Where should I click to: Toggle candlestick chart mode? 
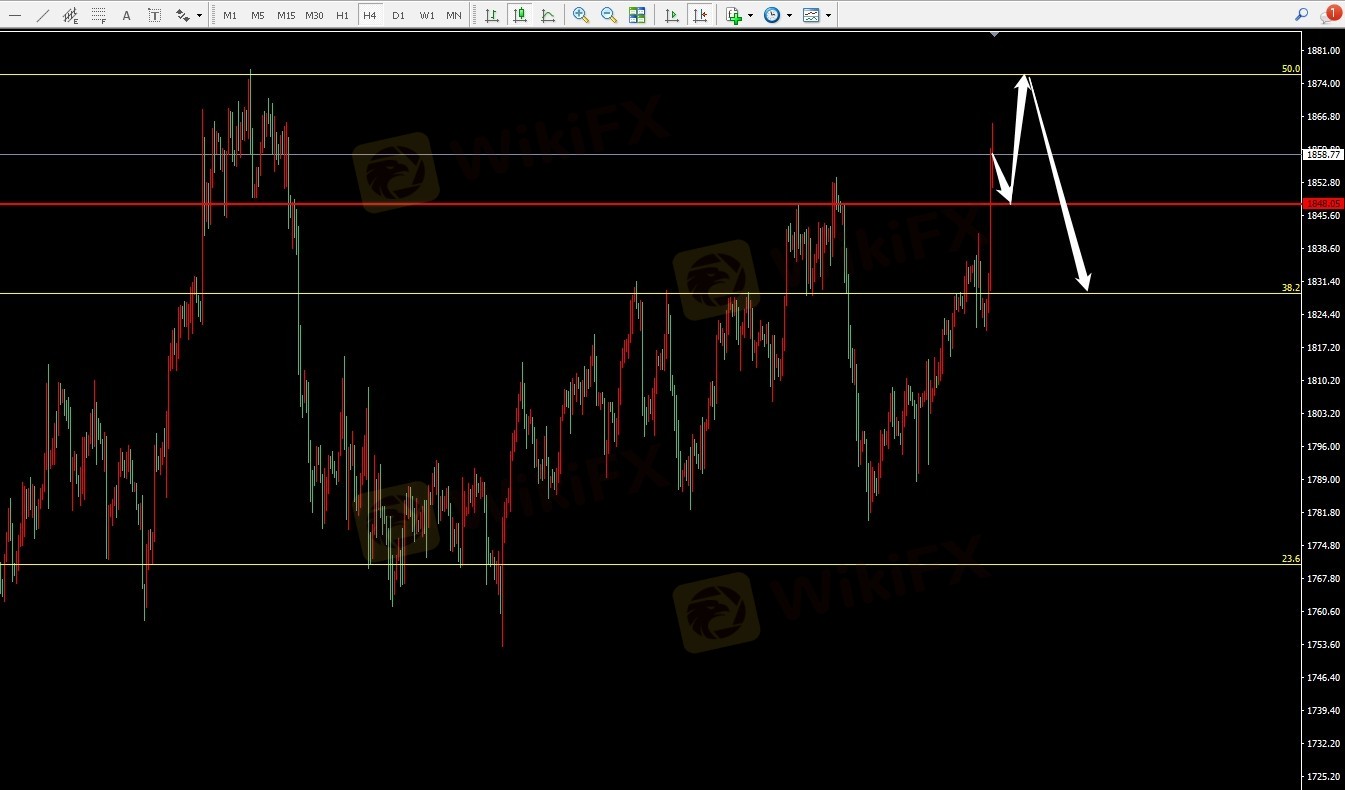coord(520,15)
